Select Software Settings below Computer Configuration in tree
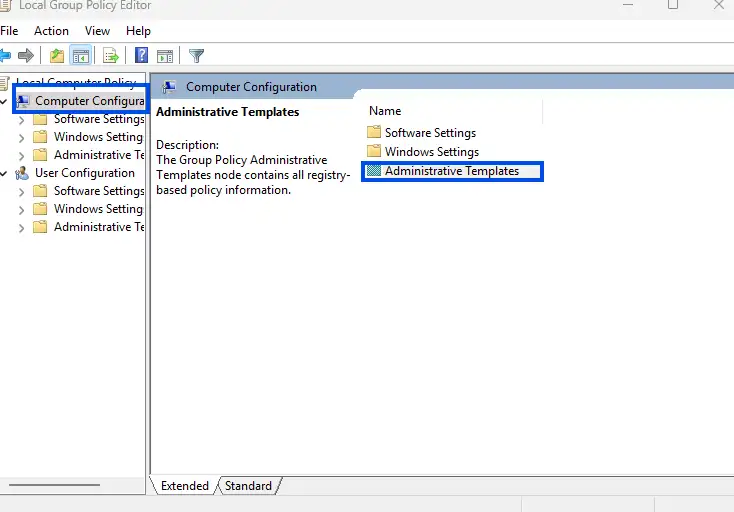Screen dimensions: 734x512 click(x=99, y=119)
